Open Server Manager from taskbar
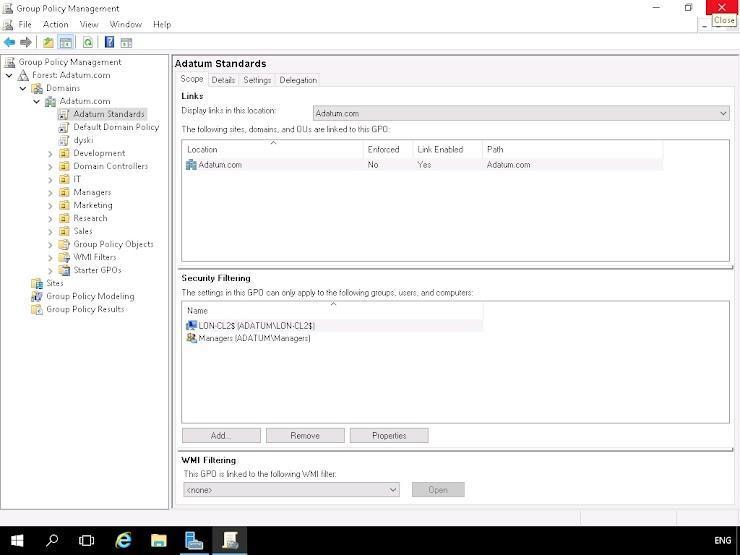The width and height of the screenshot is (740, 555). (193, 540)
